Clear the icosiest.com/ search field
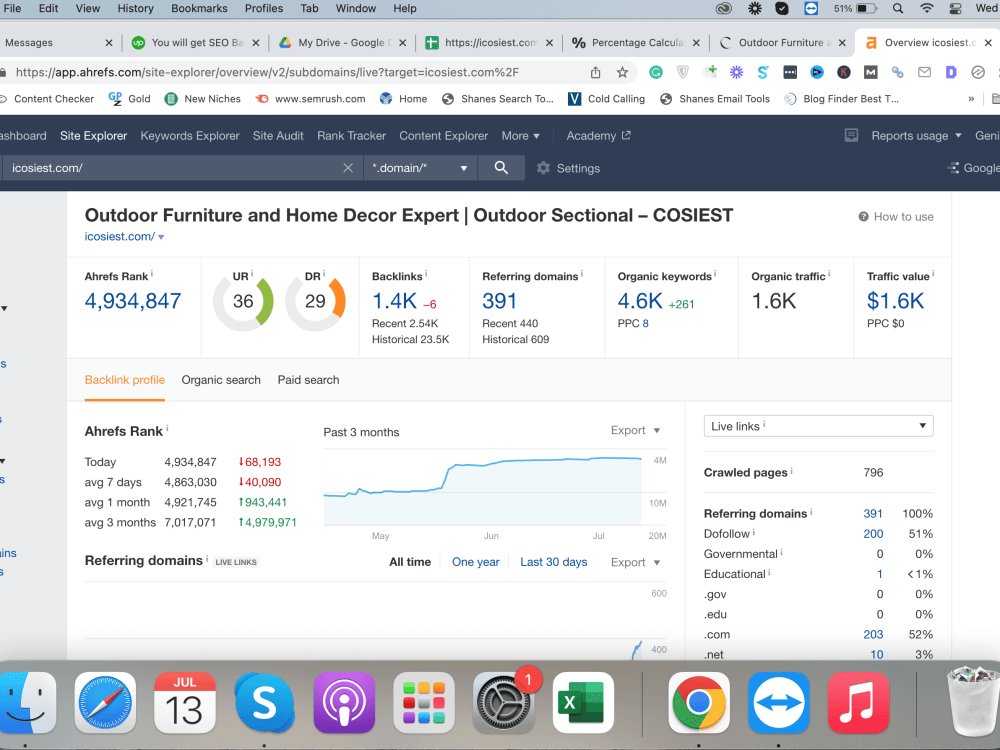 348,168
